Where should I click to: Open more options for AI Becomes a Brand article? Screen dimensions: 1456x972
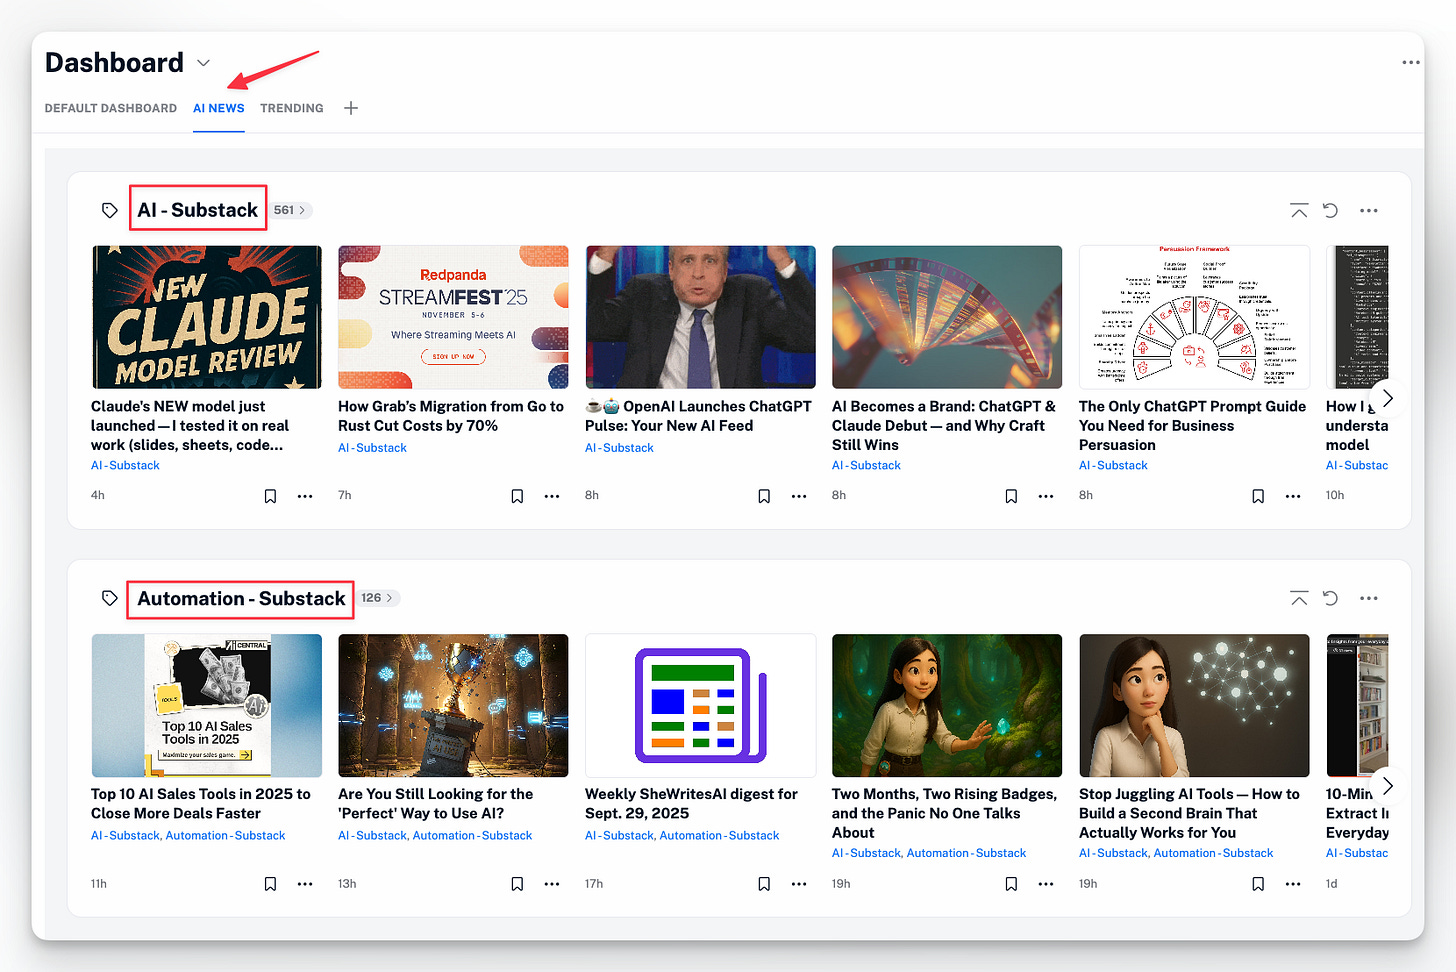(x=1046, y=496)
